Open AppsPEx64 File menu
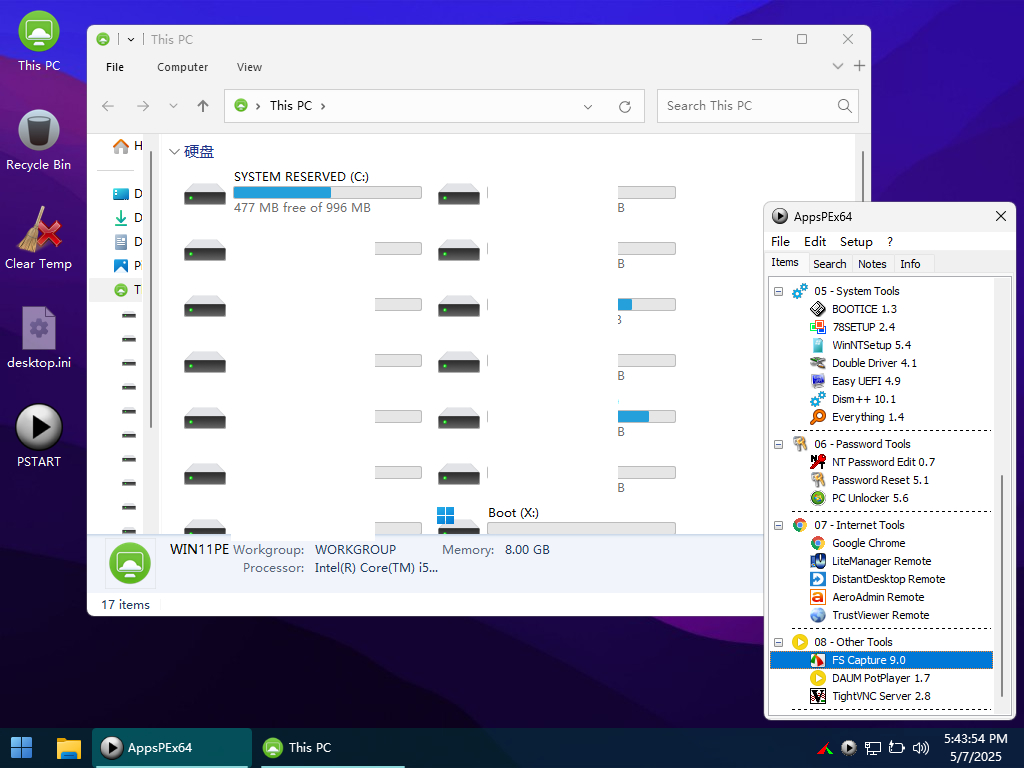Image resolution: width=1024 pixels, height=768 pixels. pos(780,242)
